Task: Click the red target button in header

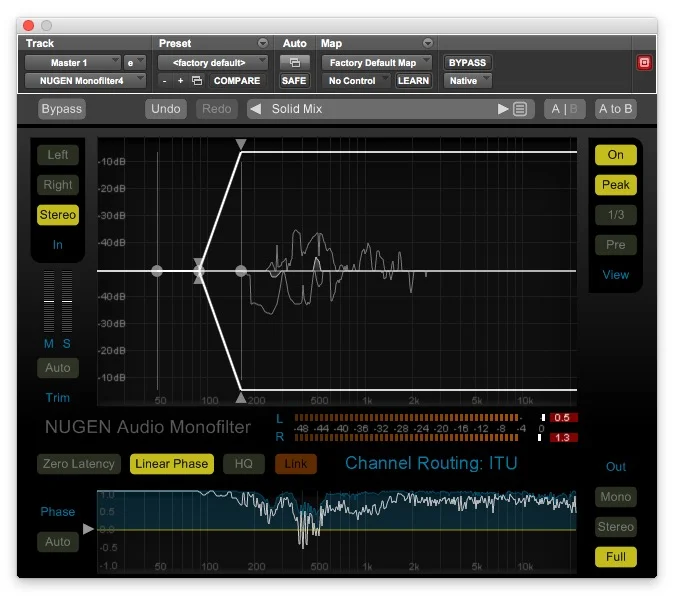Action: point(644,63)
